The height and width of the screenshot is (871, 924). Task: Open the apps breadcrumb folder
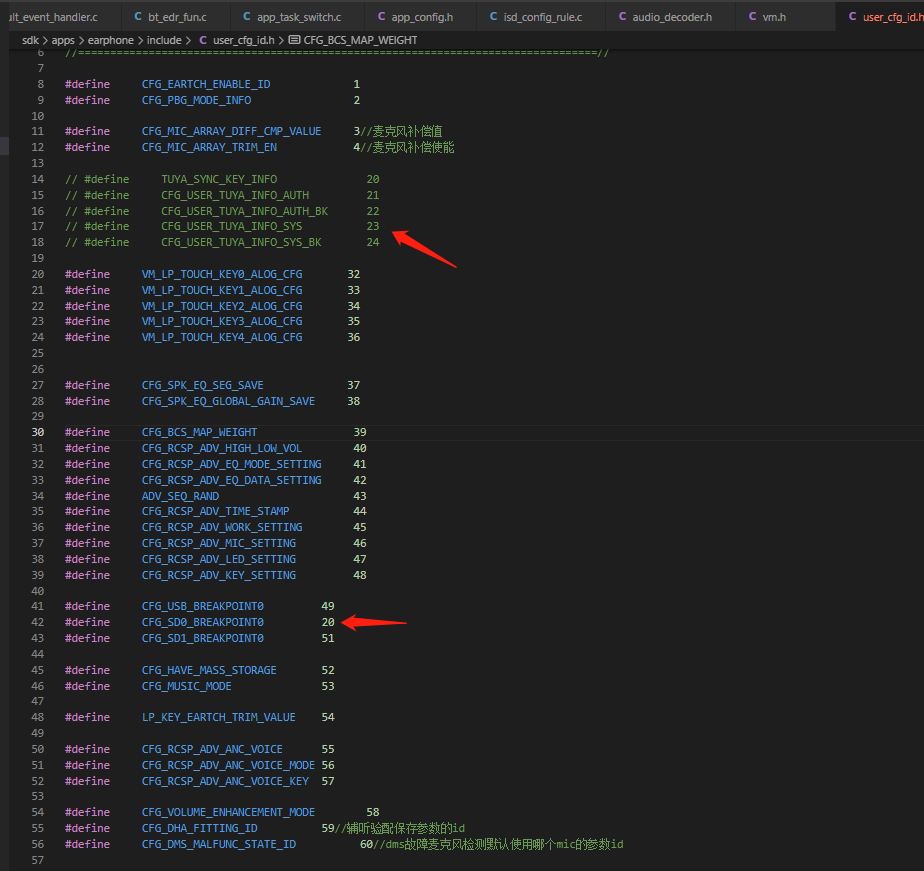(63, 40)
